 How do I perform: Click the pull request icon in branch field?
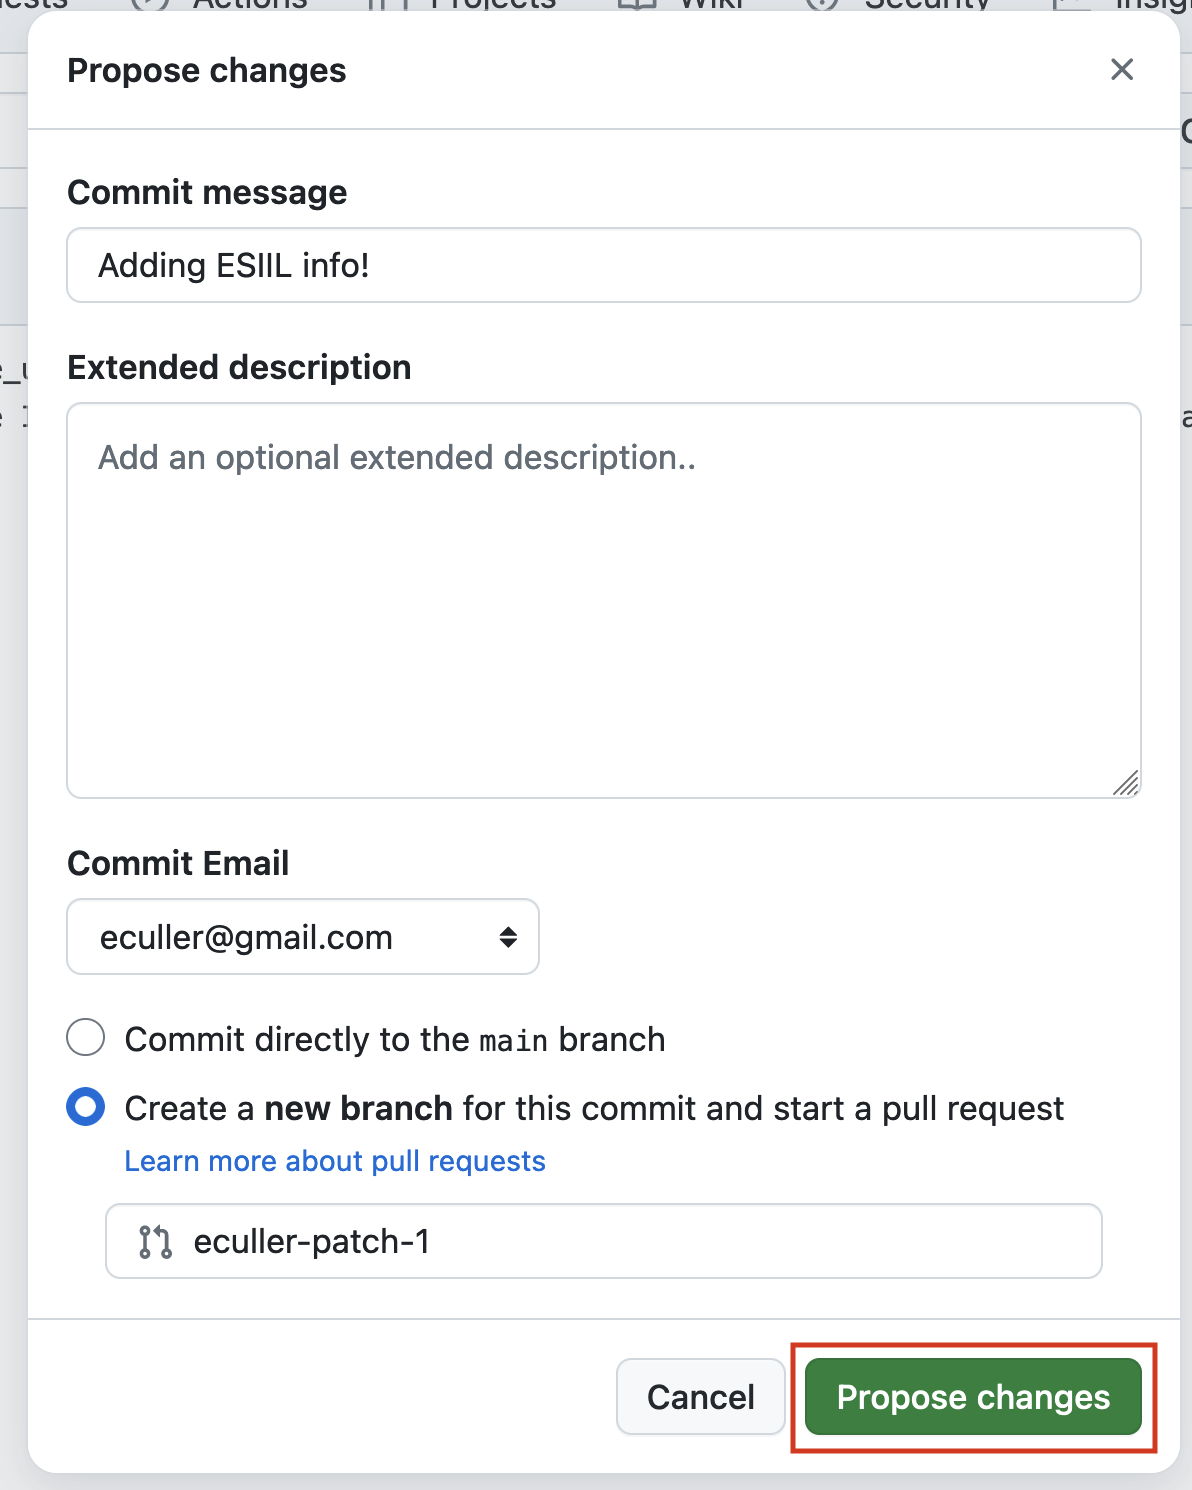(x=155, y=1241)
